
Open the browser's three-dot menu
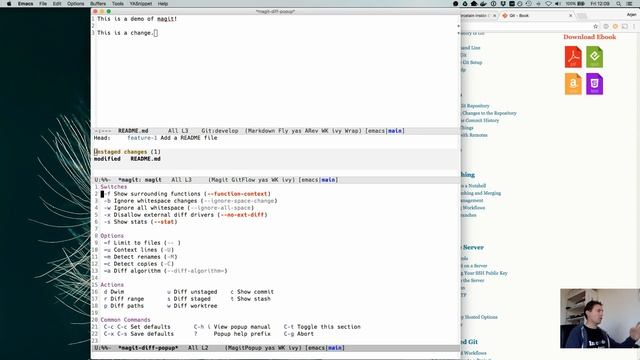point(634,27)
